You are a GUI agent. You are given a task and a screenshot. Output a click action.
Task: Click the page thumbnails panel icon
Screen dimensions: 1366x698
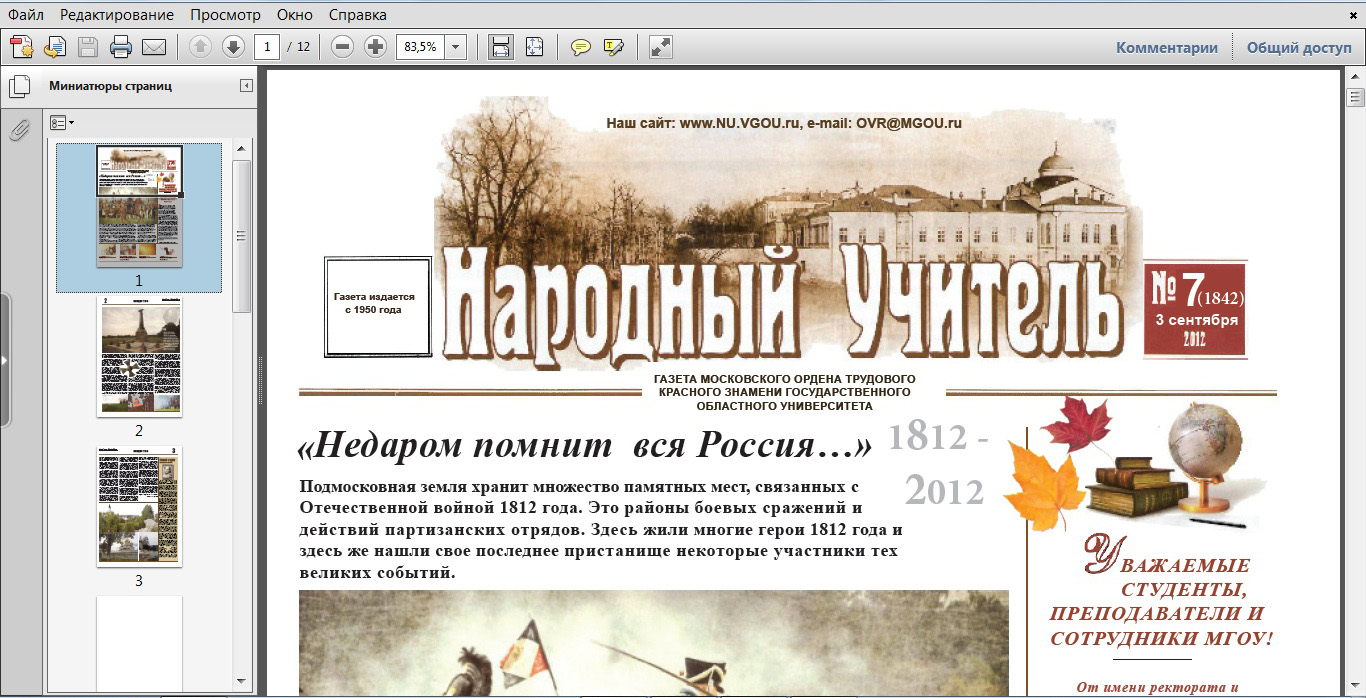click(x=19, y=87)
